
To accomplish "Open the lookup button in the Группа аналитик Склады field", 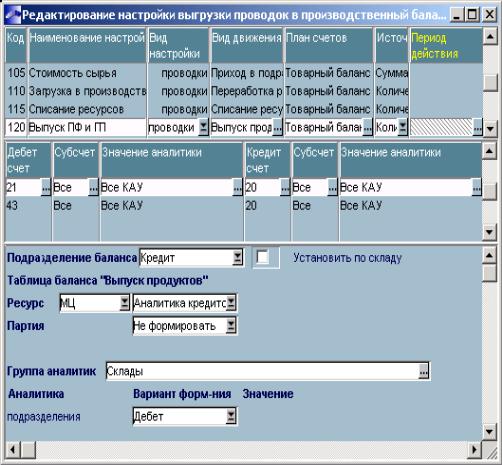I will click(424, 371).
